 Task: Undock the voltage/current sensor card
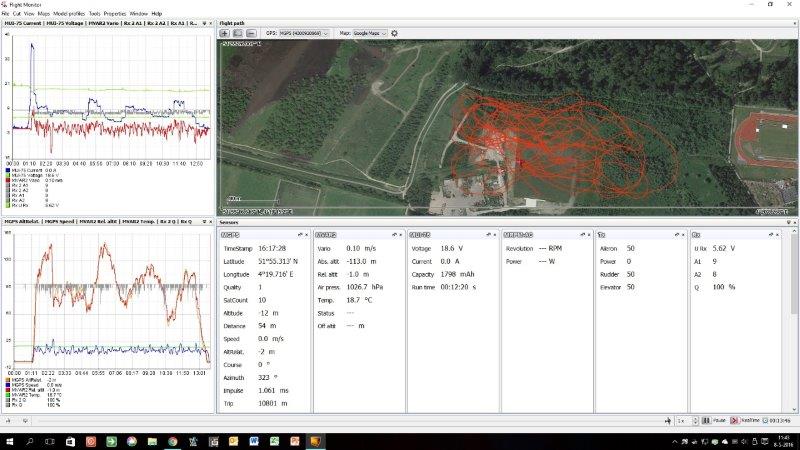488,235
